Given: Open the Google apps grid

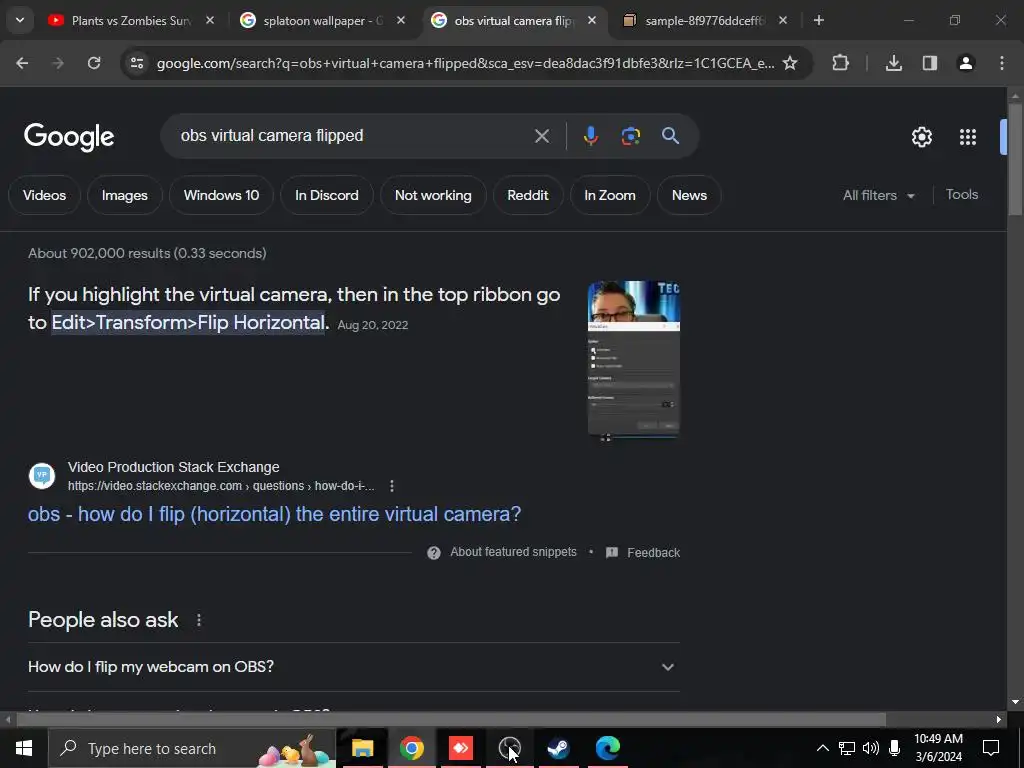Looking at the screenshot, I should [968, 137].
